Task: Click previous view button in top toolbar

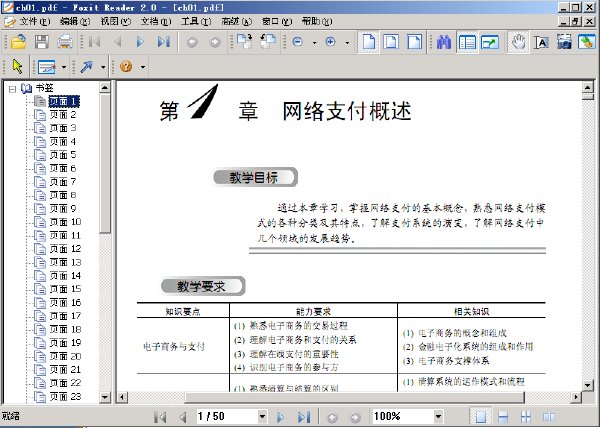Action: coord(192,42)
